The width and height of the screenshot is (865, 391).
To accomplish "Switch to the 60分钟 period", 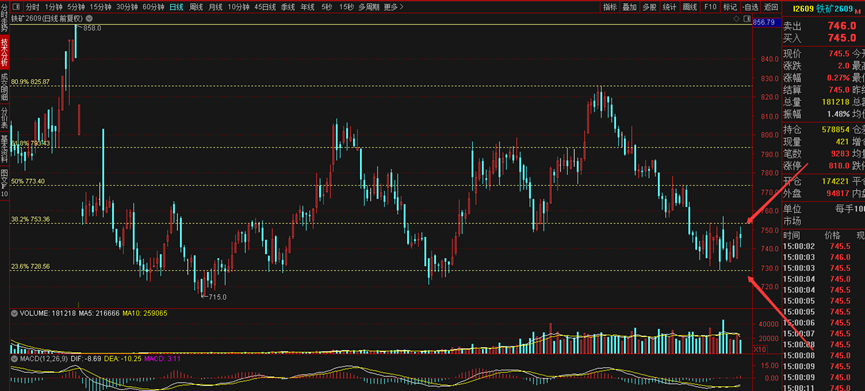I will (x=153, y=7).
